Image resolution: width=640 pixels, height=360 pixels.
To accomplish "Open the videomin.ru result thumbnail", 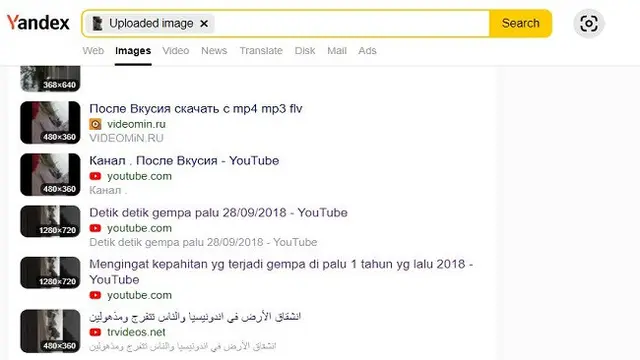I will [x=50, y=122].
